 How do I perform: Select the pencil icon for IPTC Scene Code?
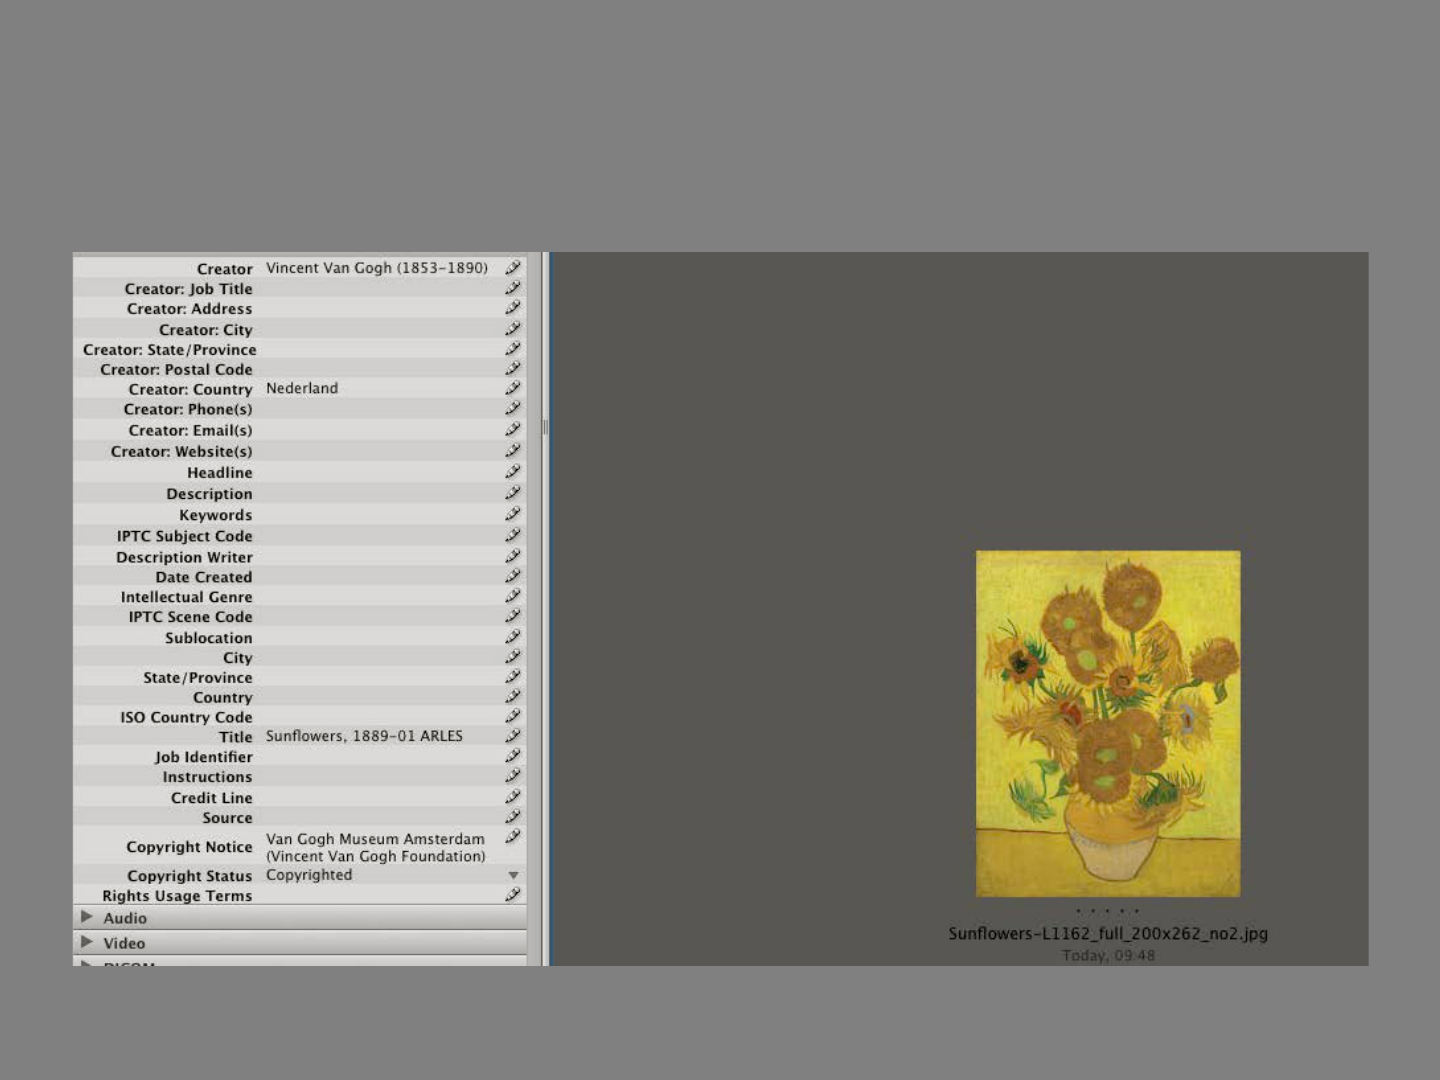(x=513, y=616)
